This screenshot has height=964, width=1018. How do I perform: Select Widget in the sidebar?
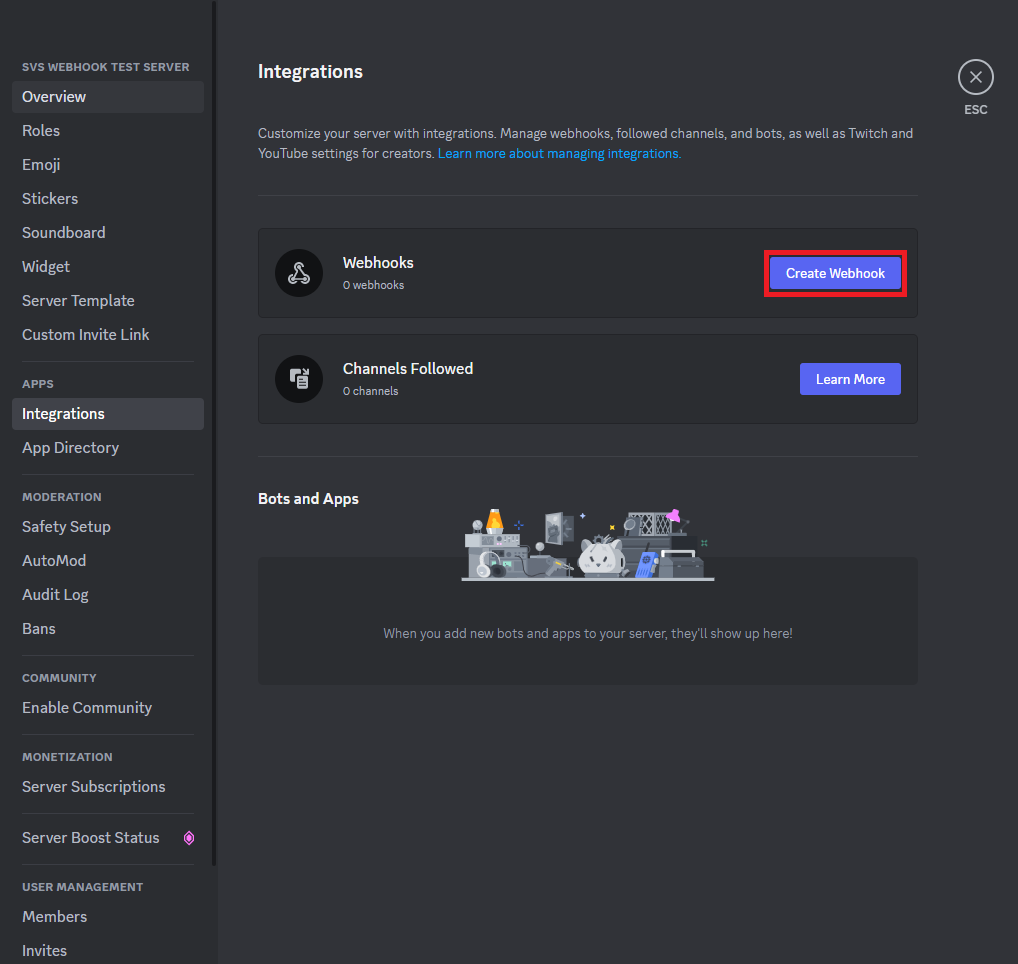click(108, 267)
